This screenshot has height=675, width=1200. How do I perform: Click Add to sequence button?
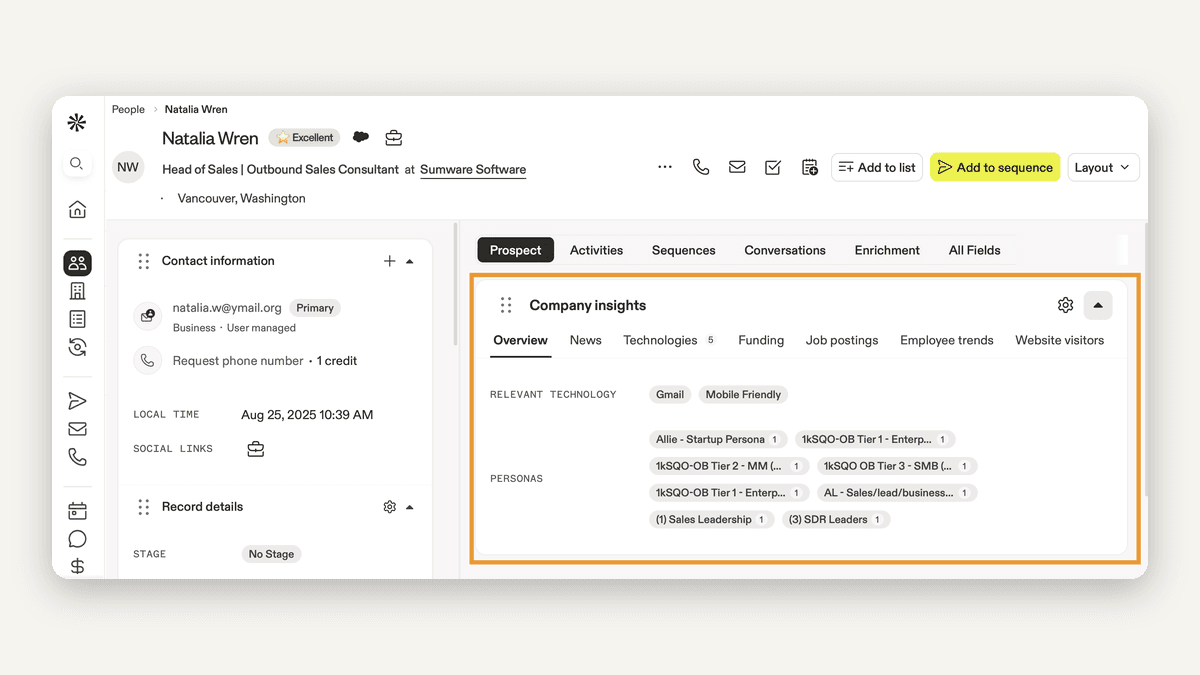click(x=995, y=167)
